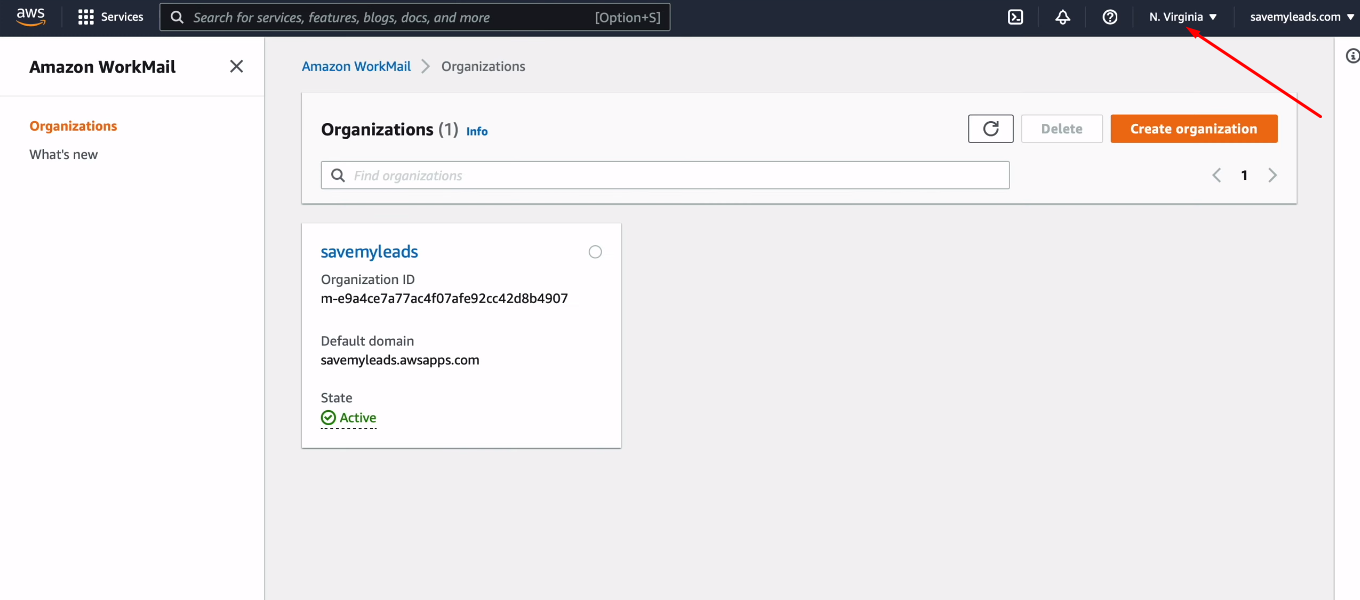
Task: Open the help question mark icon
Action: 1109,17
